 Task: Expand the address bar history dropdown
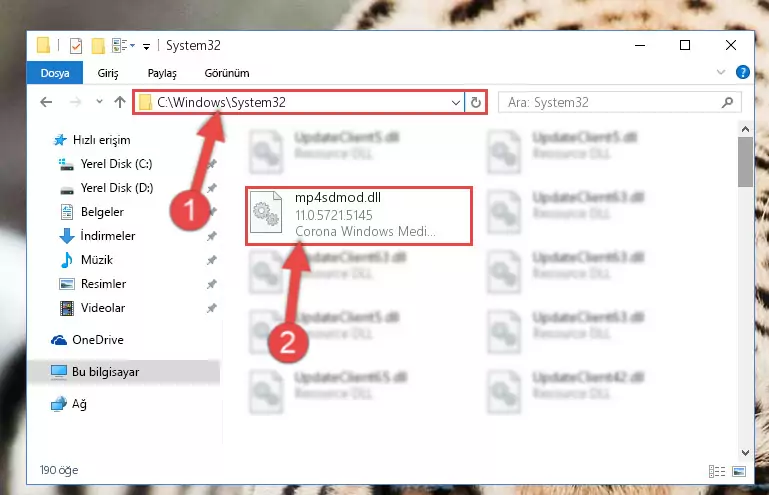point(456,103)
